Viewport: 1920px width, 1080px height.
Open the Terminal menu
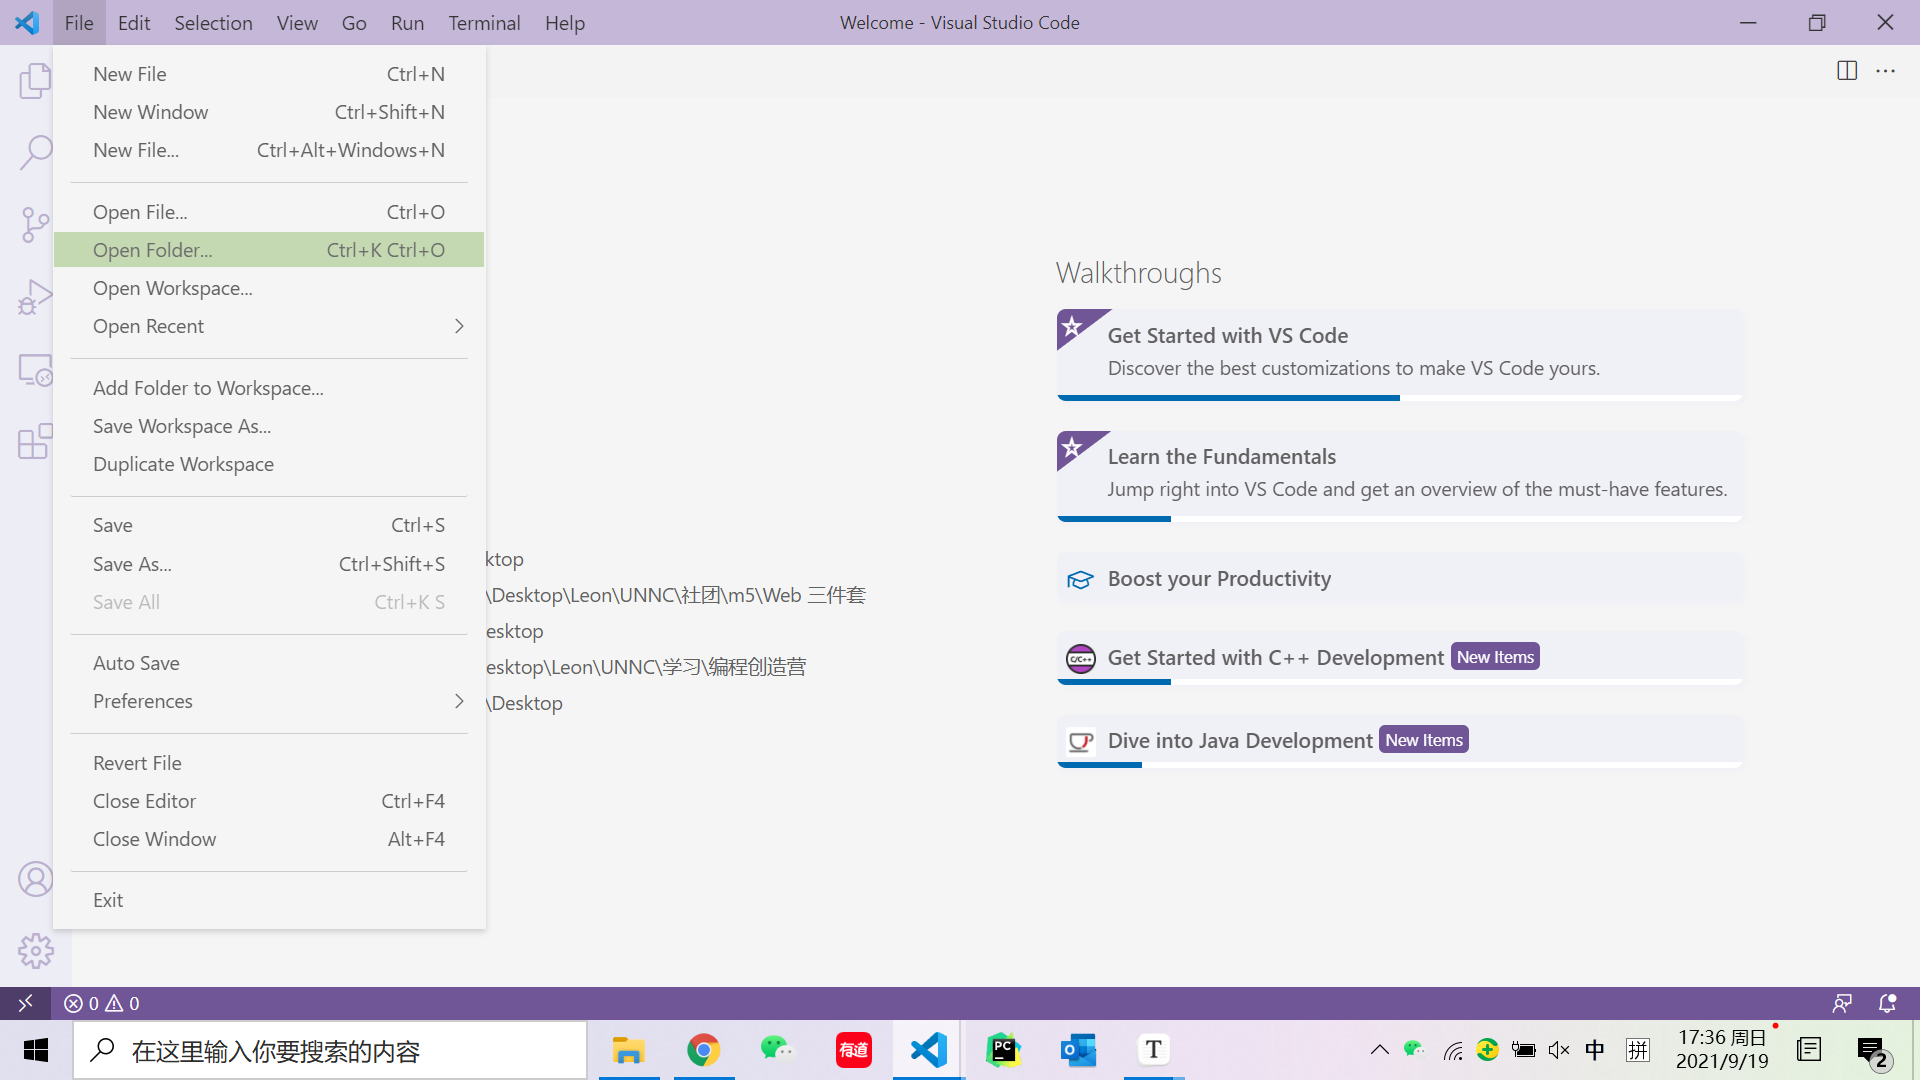tap(484, 22)
